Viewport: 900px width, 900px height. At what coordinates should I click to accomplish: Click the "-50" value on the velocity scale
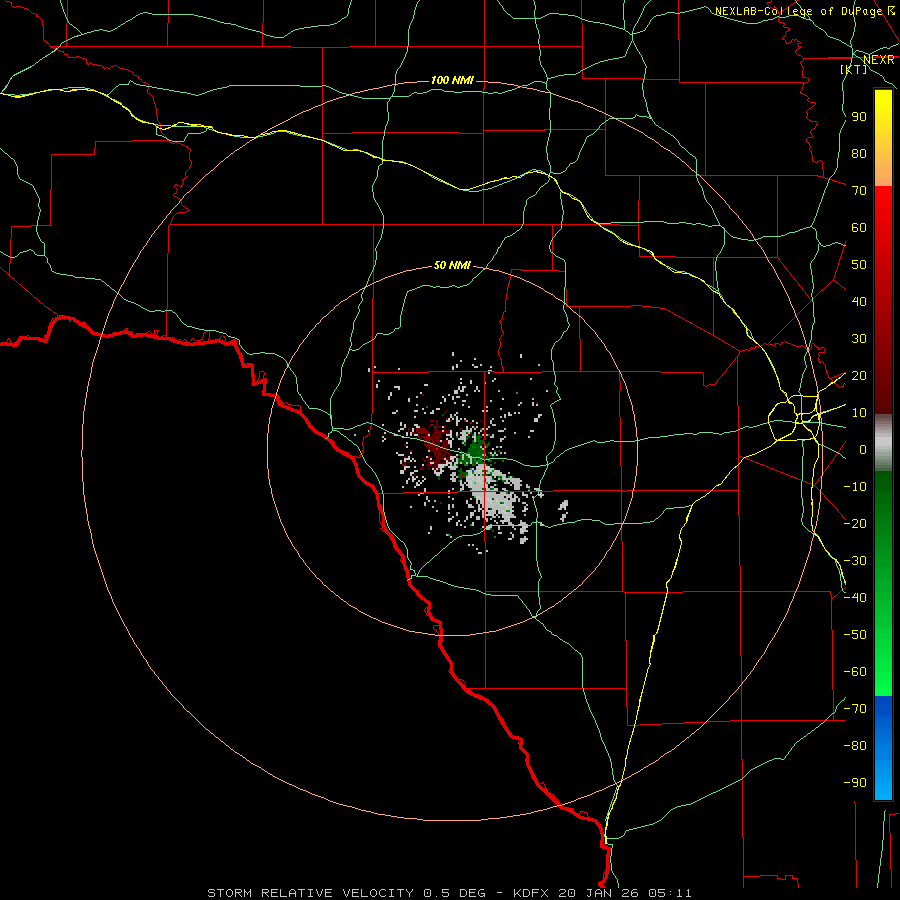(855, 635)
